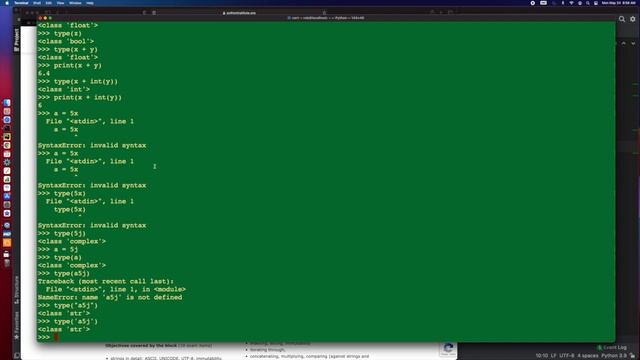Open the View menu
640x360 pixels.
(x=60, y=3)
